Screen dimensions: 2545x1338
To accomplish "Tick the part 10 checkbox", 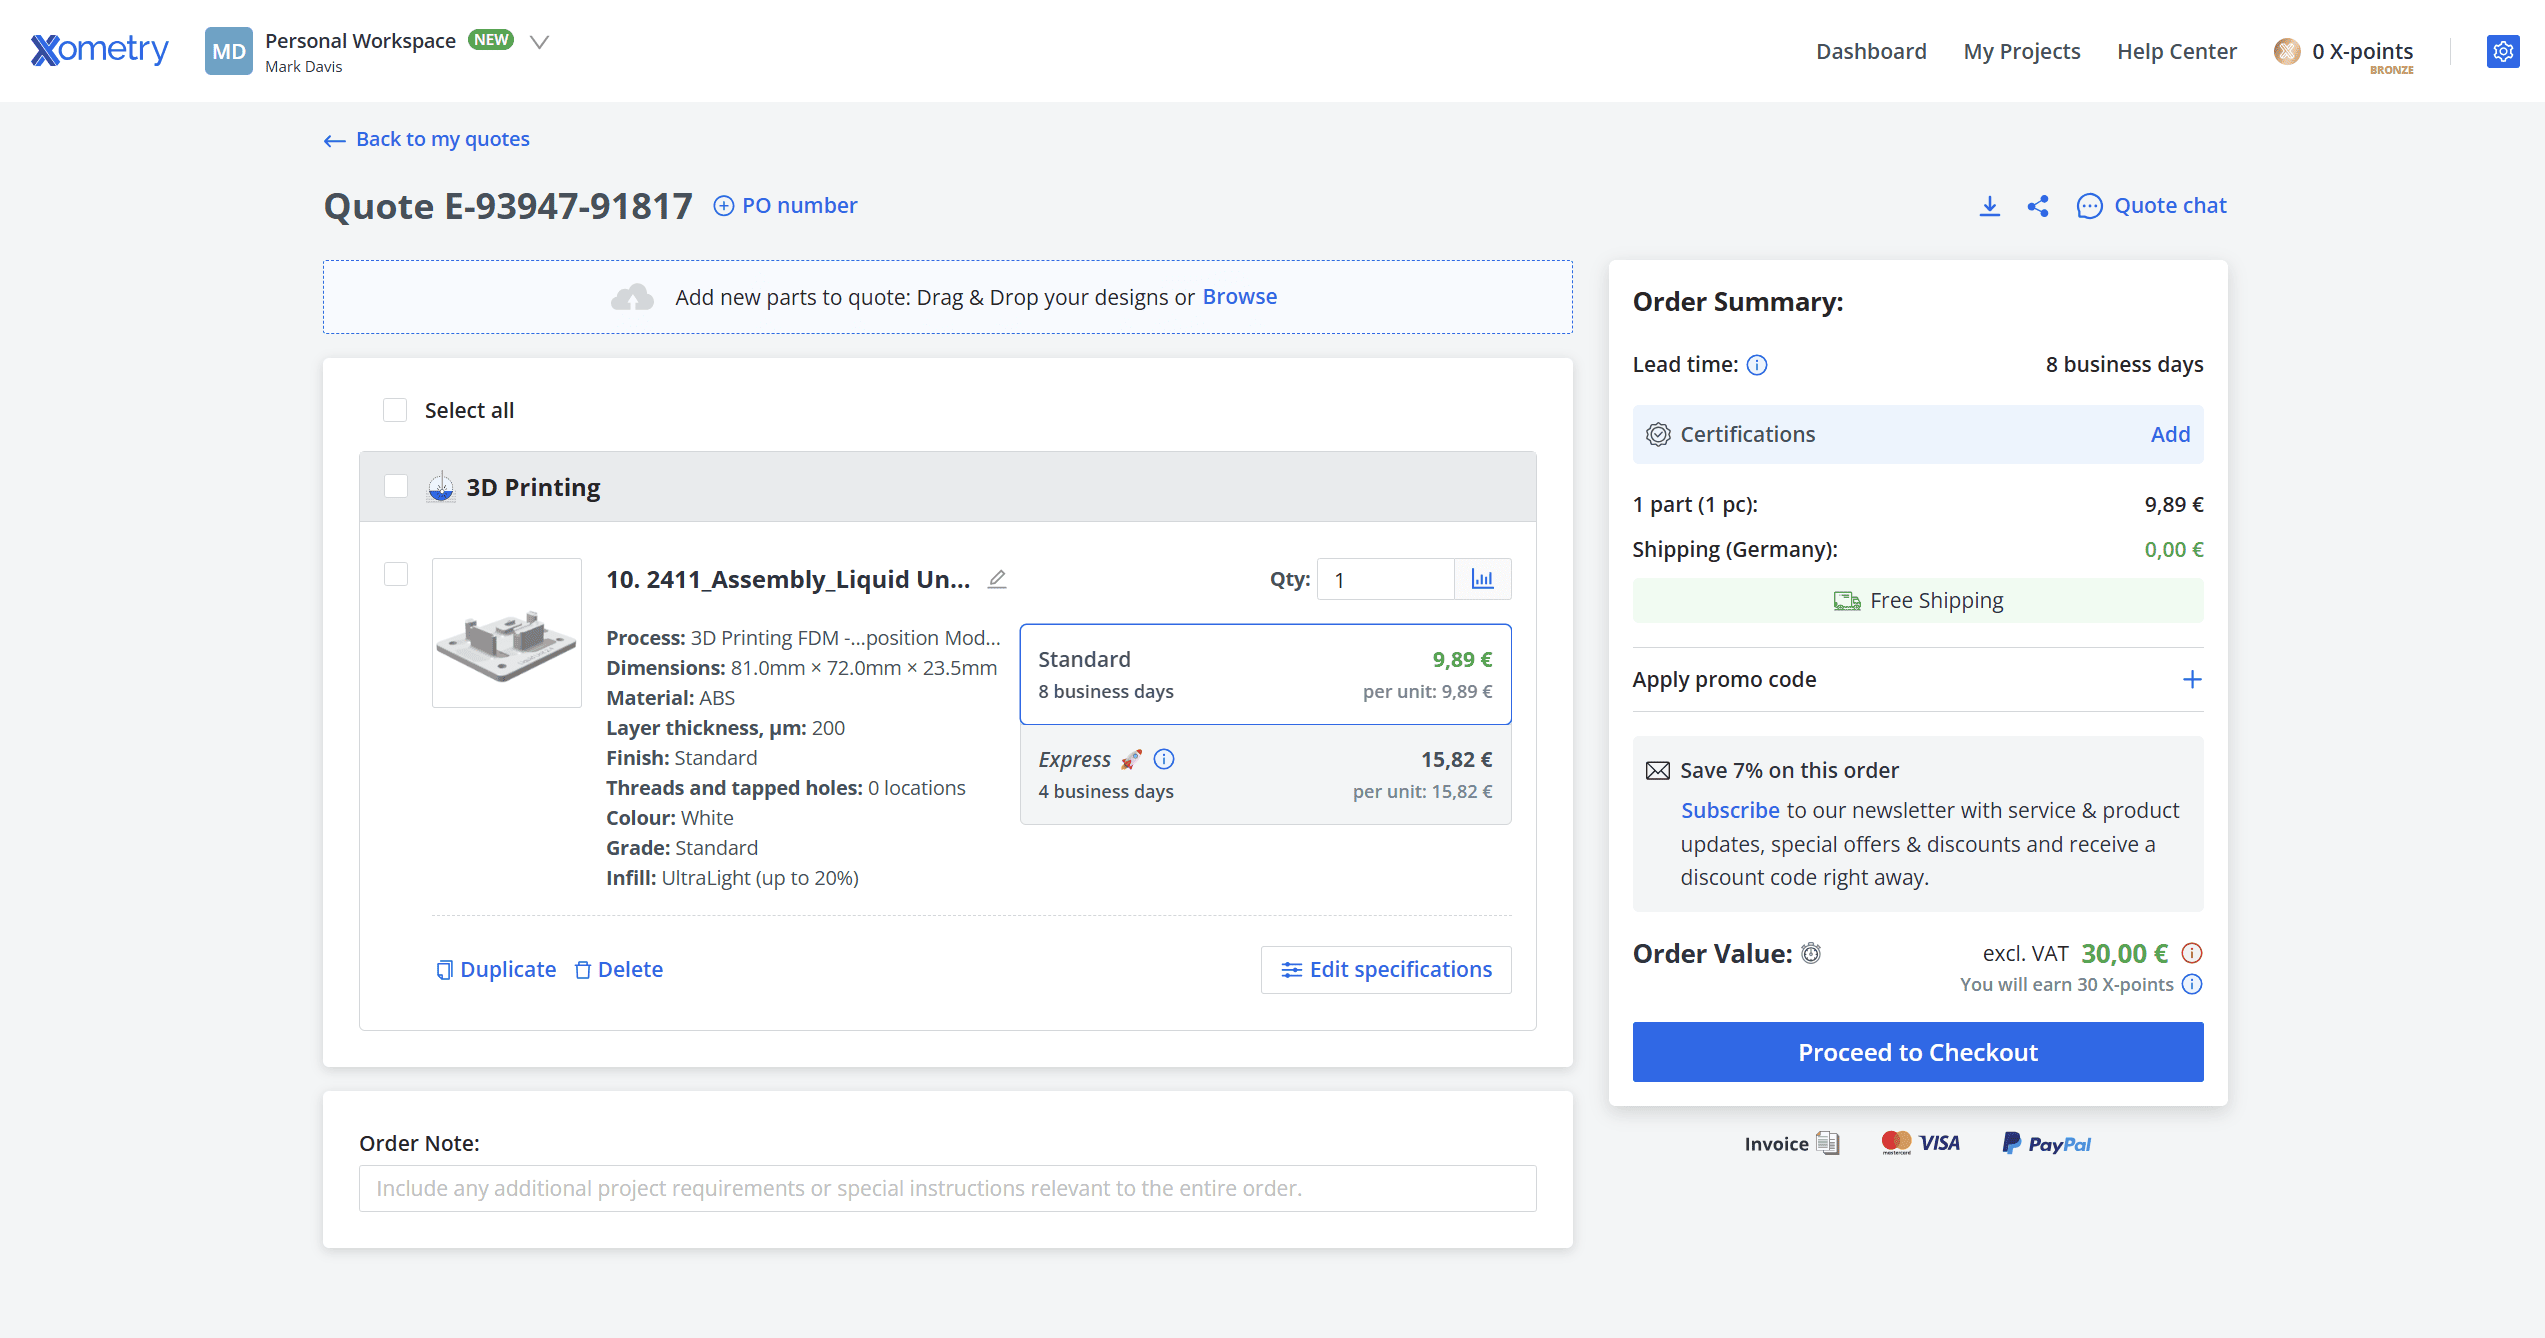I will click(396, 574).
